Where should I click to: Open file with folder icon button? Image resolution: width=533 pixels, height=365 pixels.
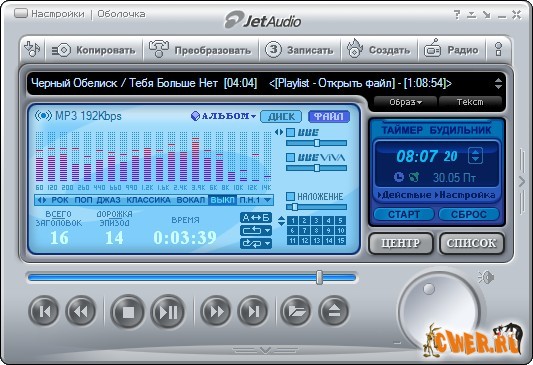pyautogui.click(x=296, y=311)
